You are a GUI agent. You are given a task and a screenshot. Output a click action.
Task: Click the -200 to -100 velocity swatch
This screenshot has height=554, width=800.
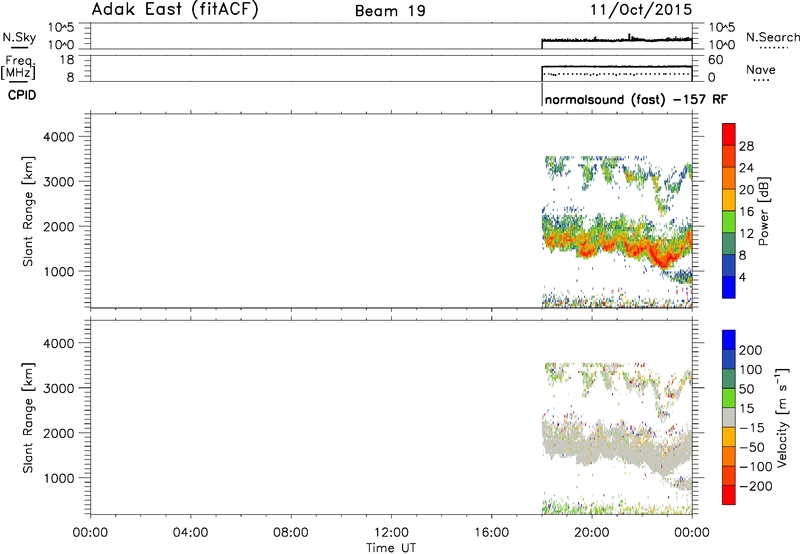pos(729,475)
